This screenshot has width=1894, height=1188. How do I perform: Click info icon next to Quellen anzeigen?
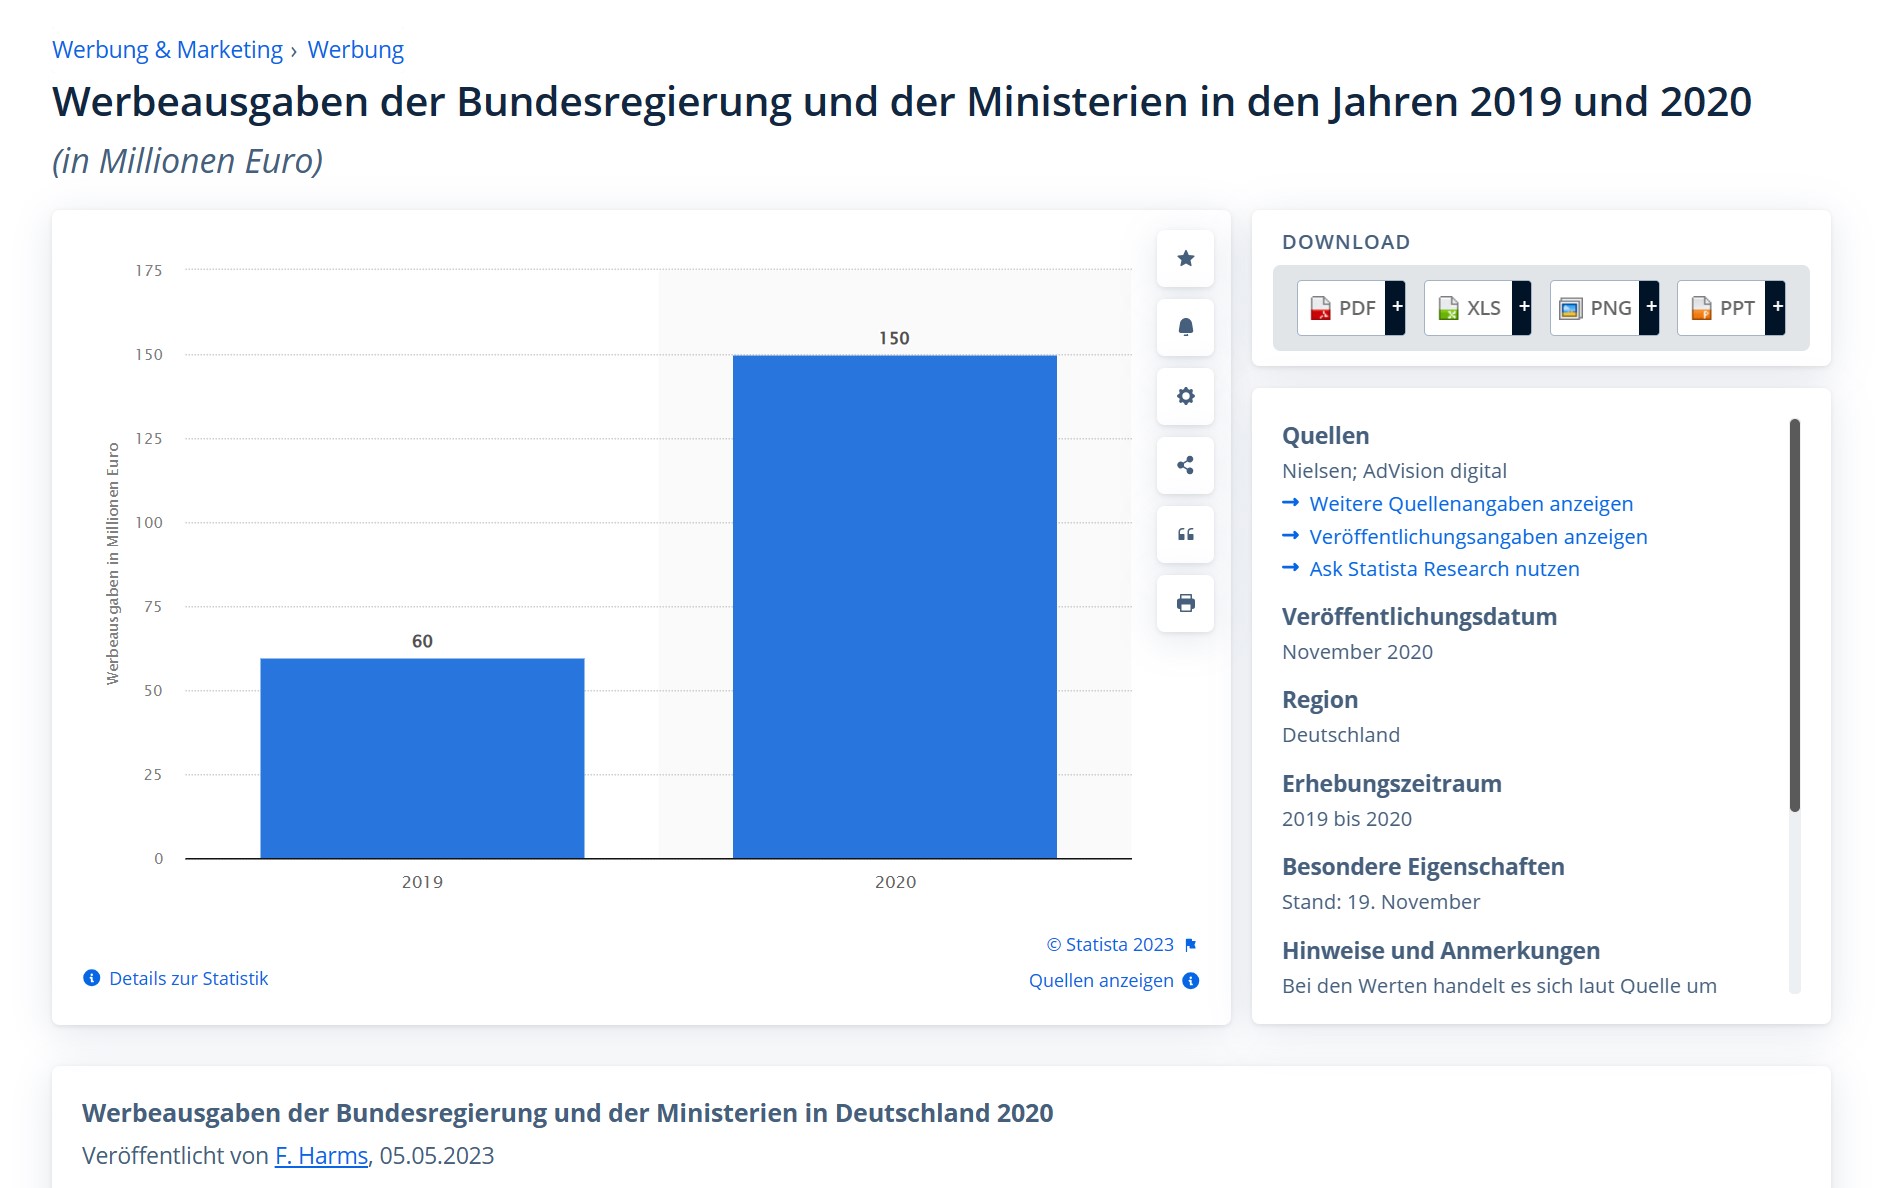click(1191, 981)
